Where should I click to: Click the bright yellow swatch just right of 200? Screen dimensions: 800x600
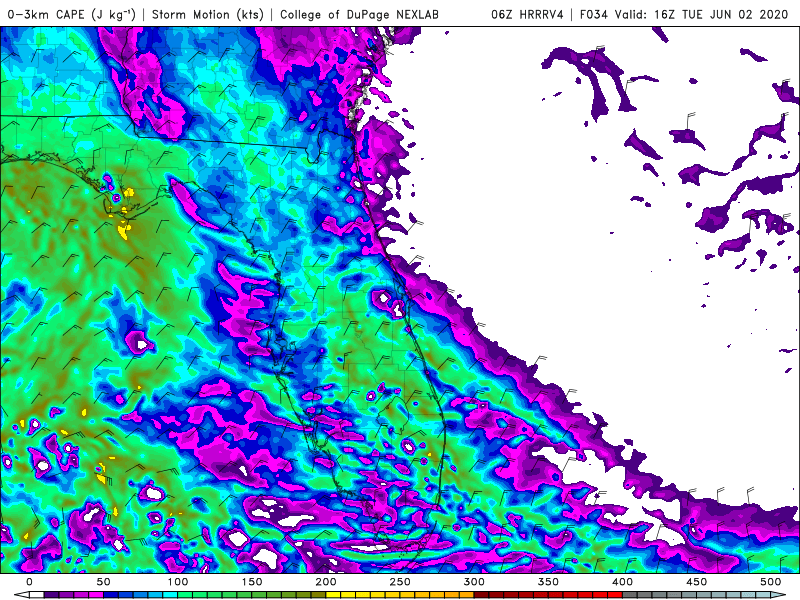click(x=333, y=595)
